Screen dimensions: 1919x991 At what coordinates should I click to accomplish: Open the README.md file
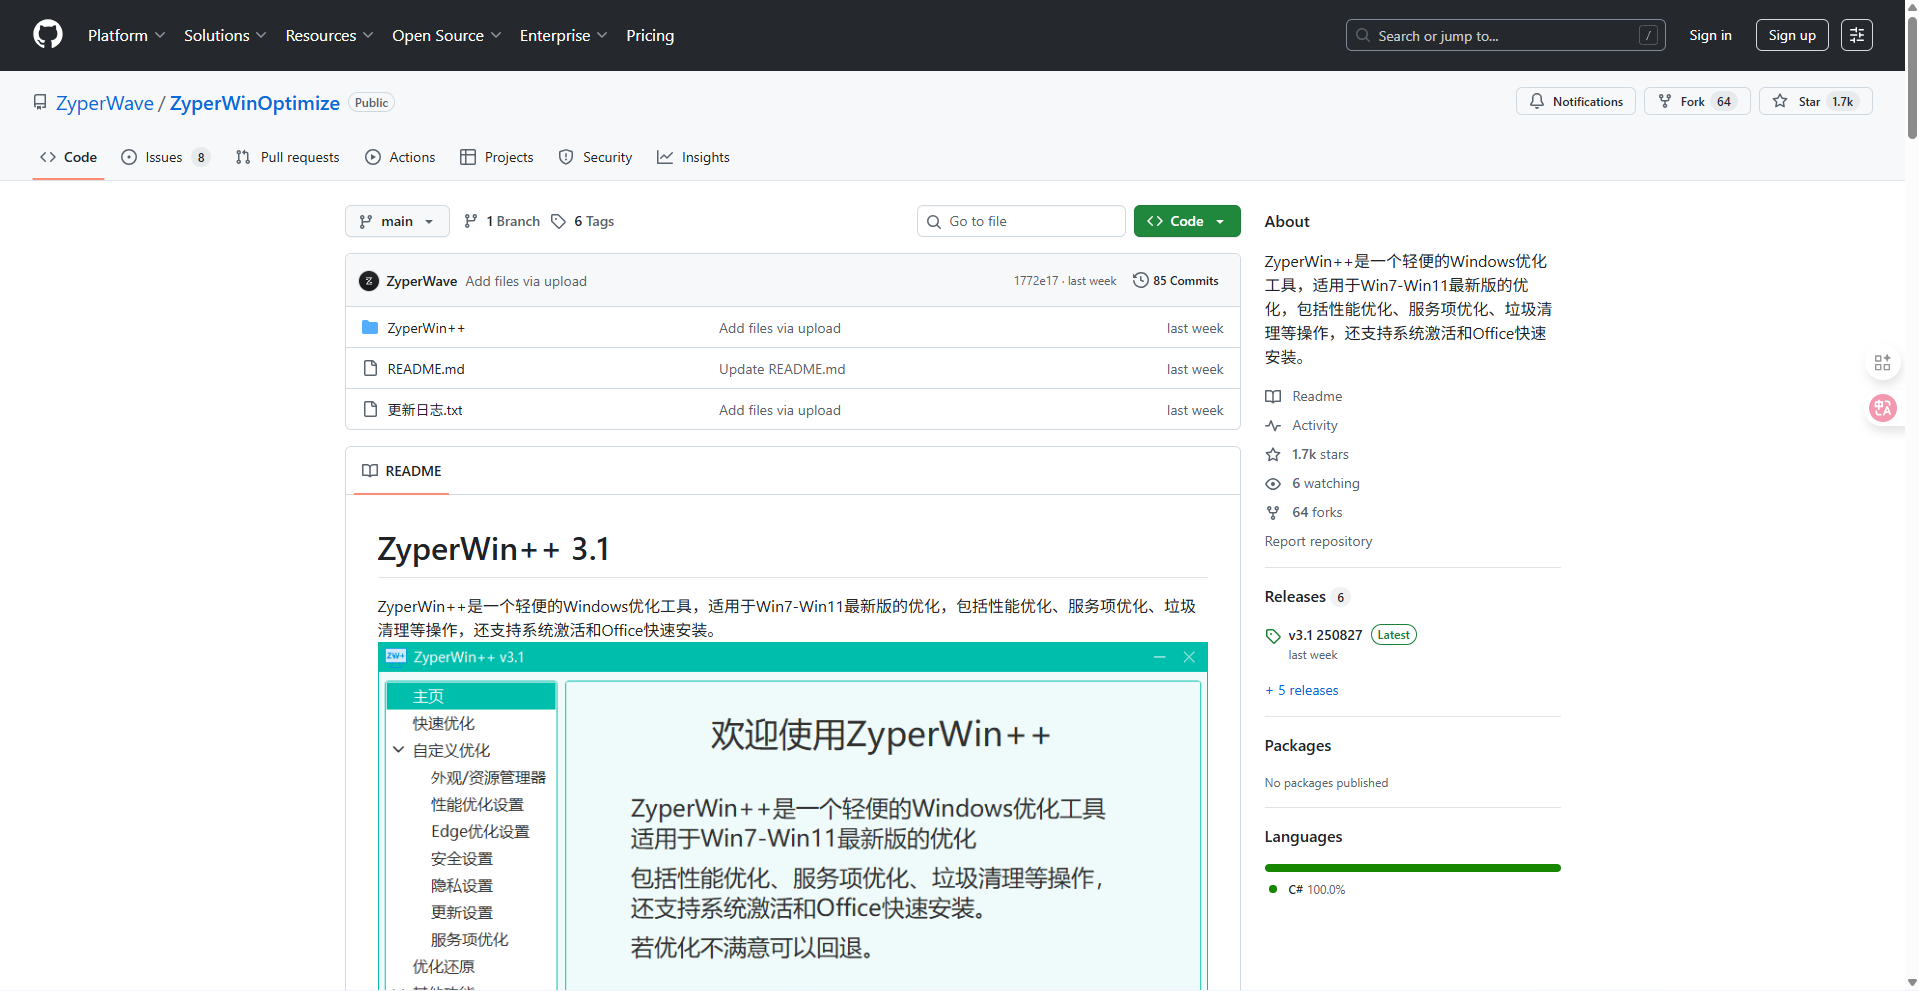coord(426,369)
